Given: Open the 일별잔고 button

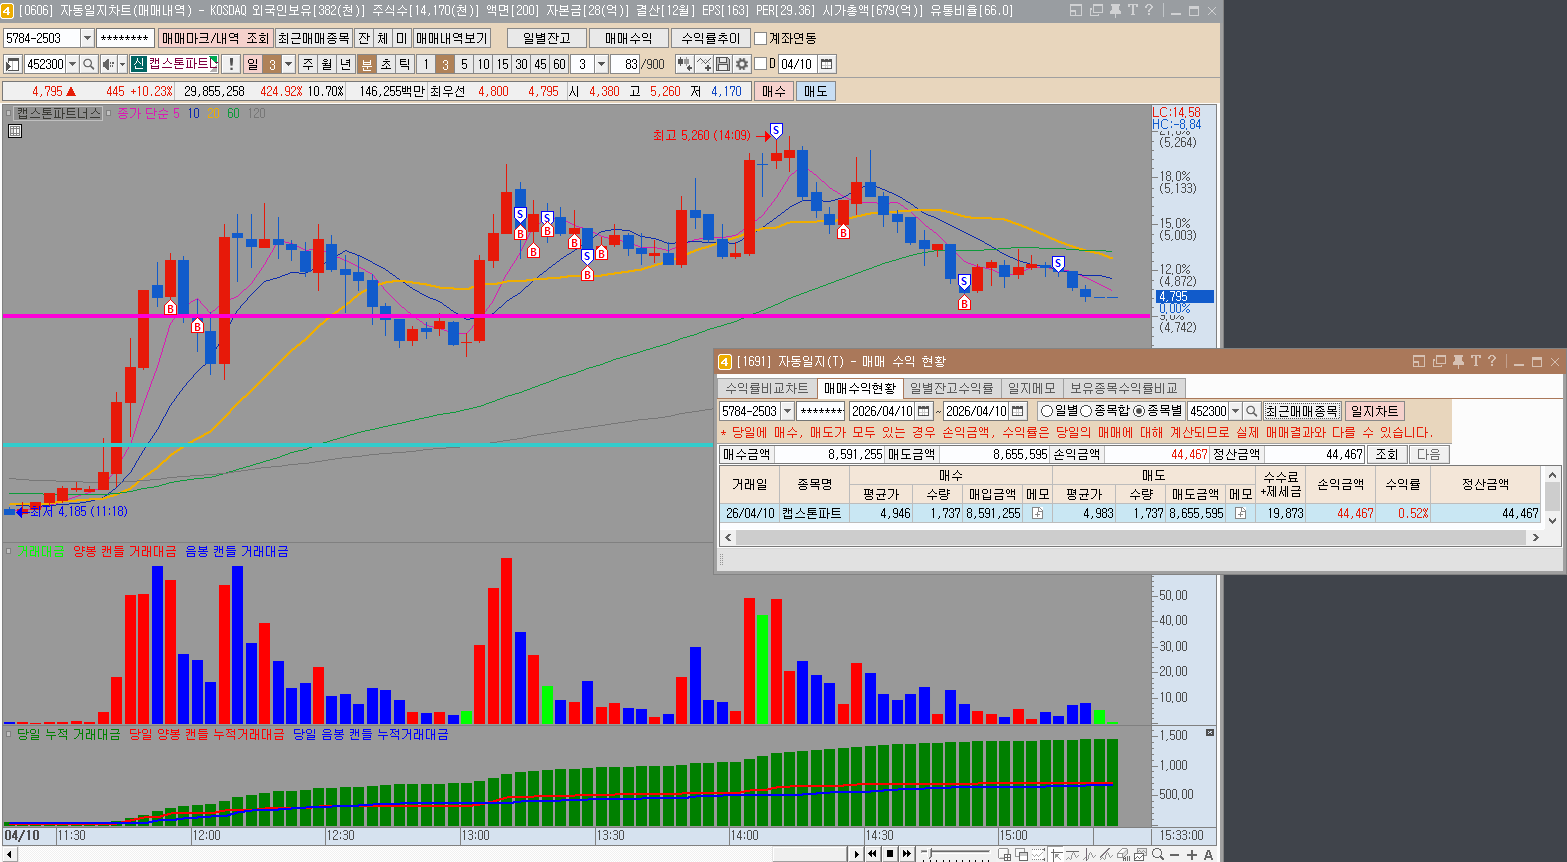Looking at the screenshot, I should click(547, 38).
